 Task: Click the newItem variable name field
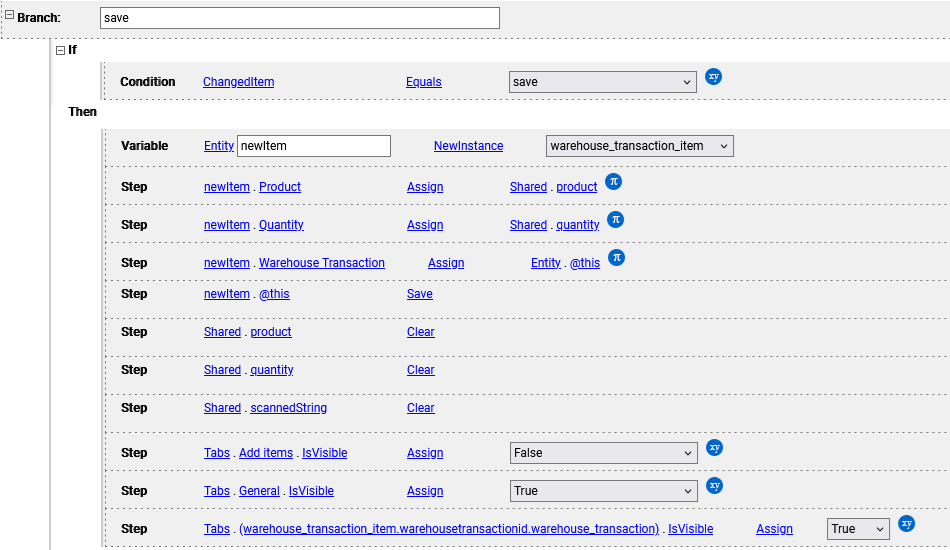tap(314, 146)
